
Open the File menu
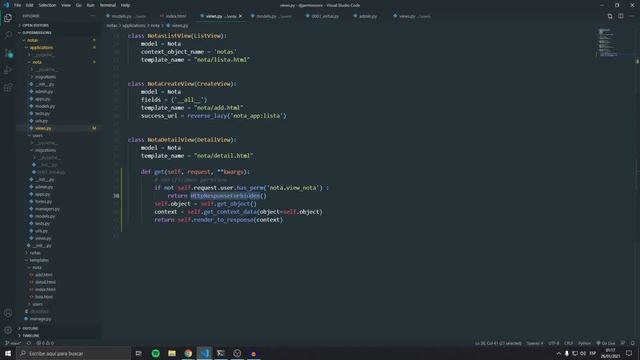(17, 5)
